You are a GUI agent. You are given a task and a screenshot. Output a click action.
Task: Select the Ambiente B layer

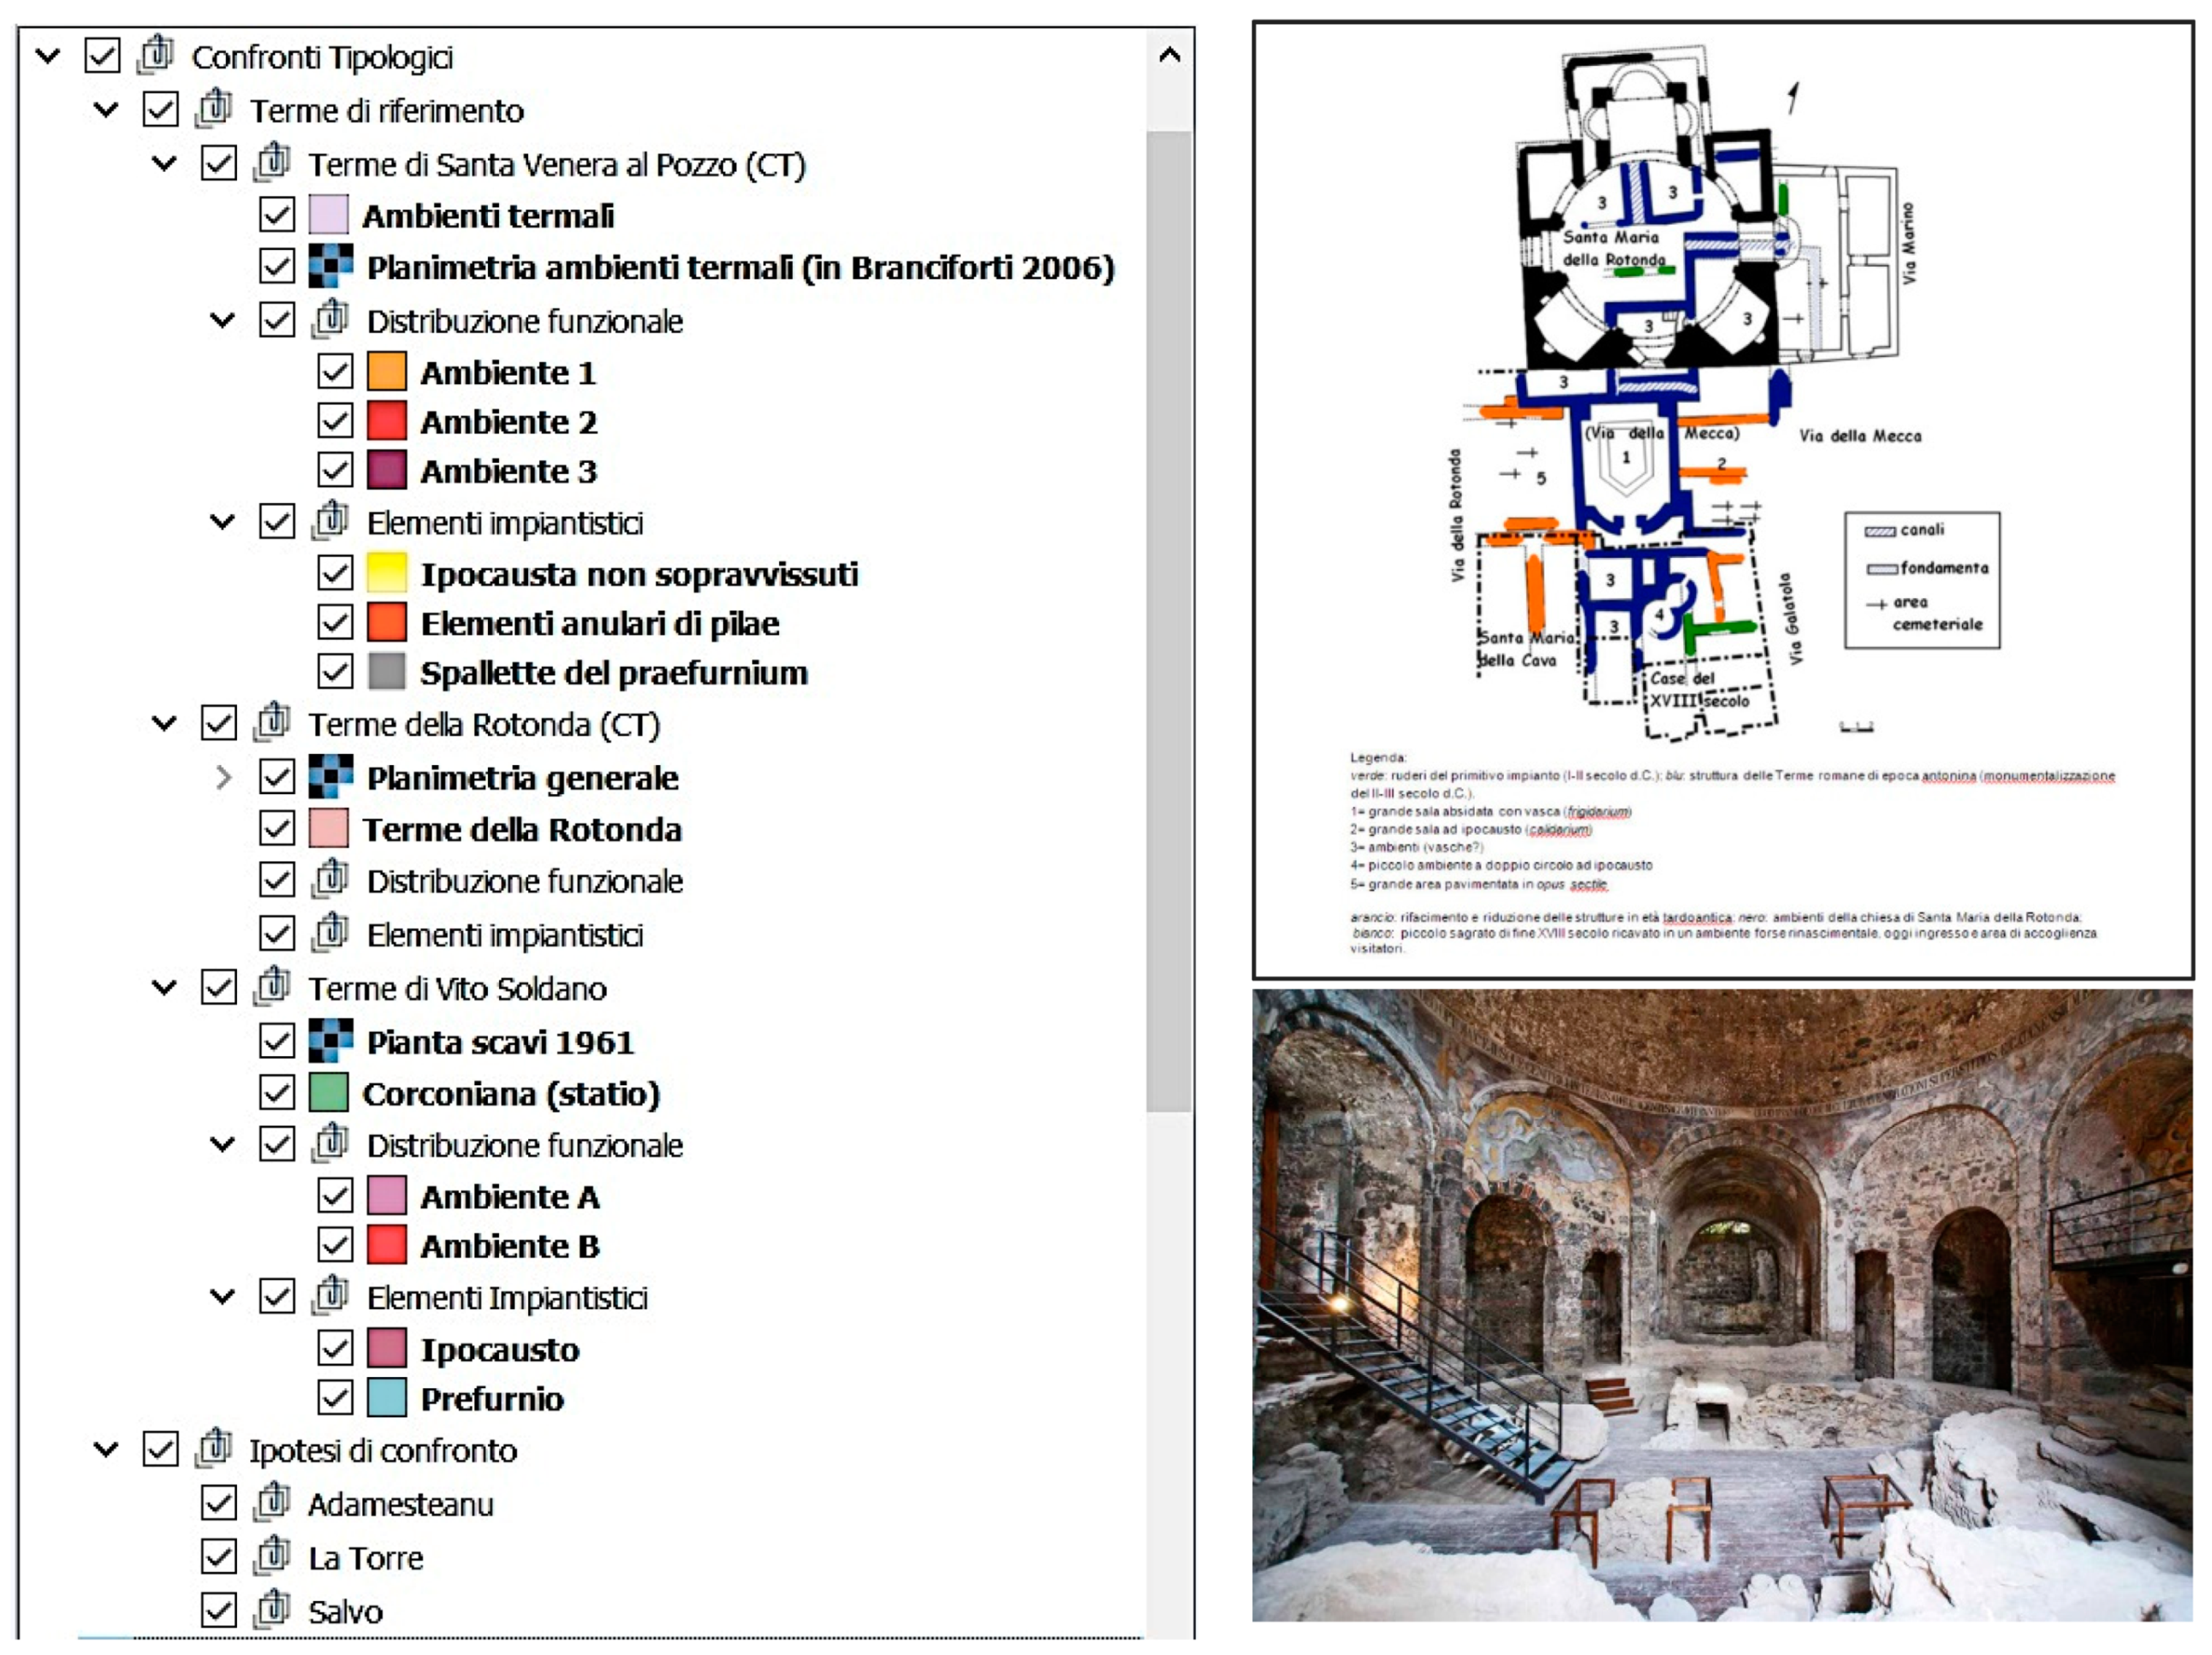[x=509, y=1246]
